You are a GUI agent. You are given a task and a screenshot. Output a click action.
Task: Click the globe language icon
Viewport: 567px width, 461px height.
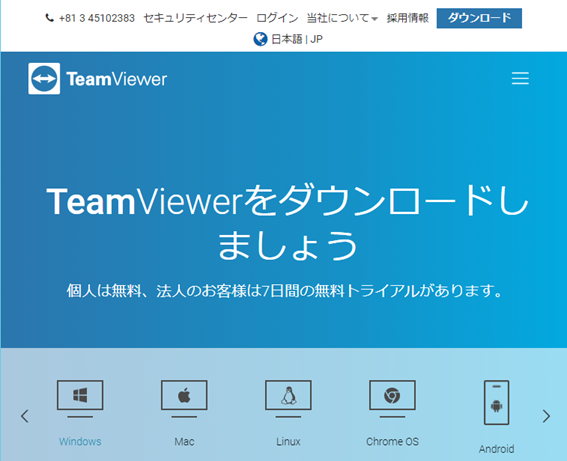[x=260, y=39]
